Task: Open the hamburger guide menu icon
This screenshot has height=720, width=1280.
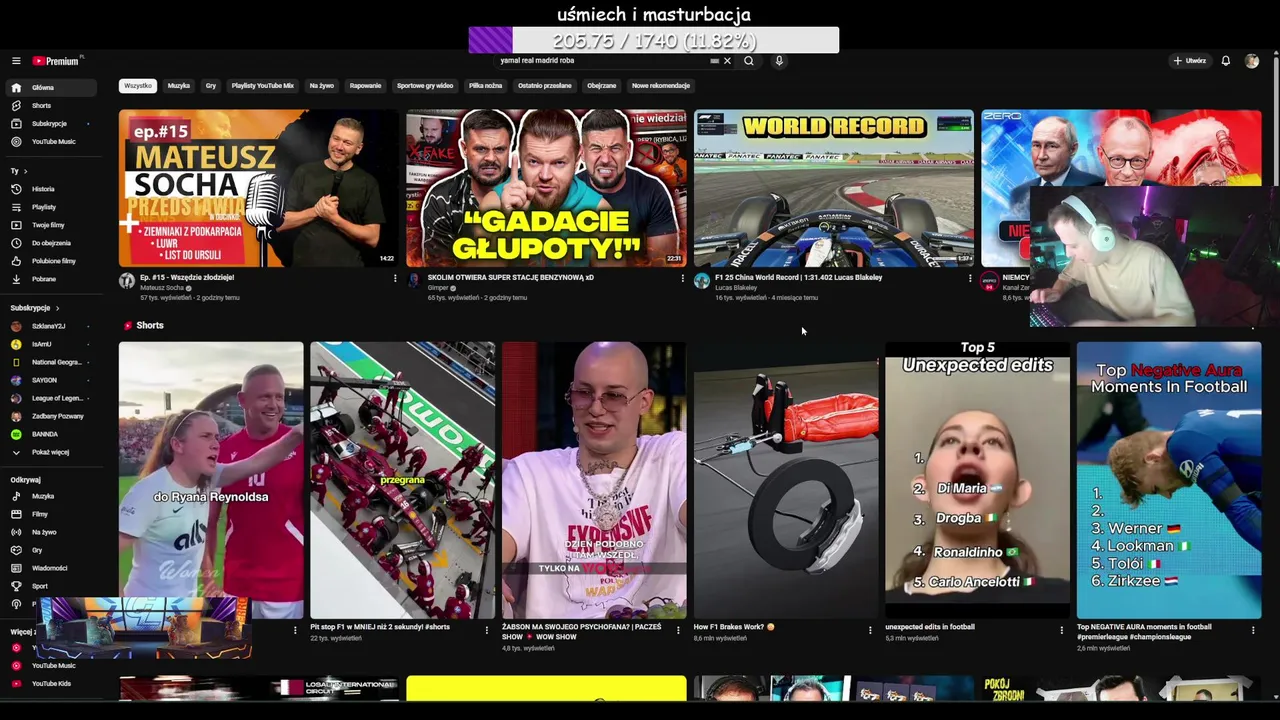Action: (16, 61)
